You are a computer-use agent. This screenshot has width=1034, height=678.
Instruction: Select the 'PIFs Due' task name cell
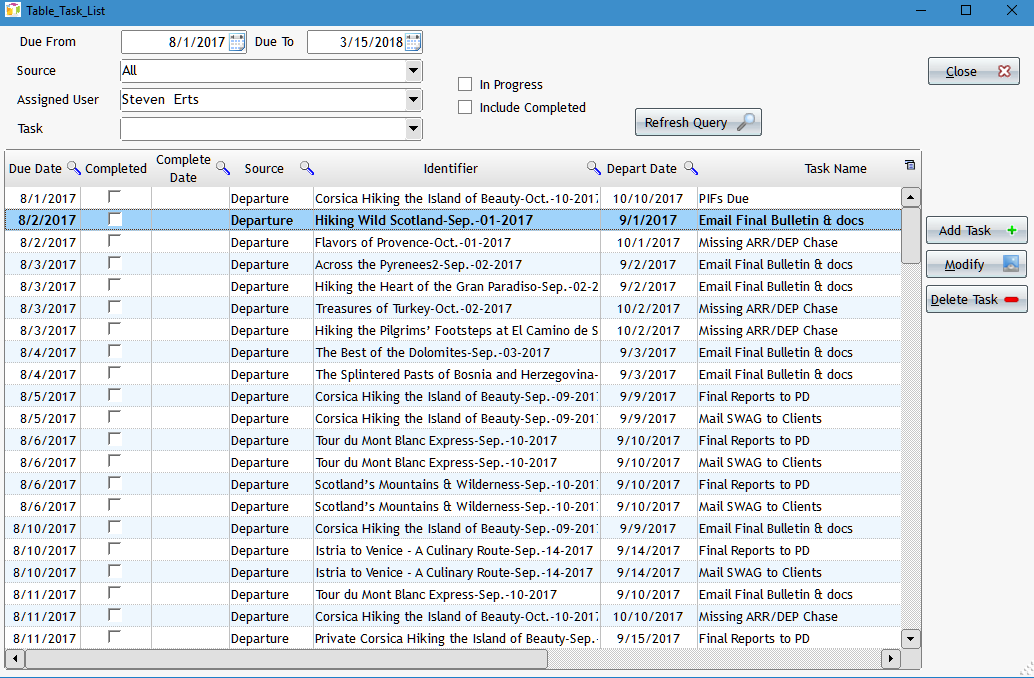pyautogui.click(x=799, y=199)
